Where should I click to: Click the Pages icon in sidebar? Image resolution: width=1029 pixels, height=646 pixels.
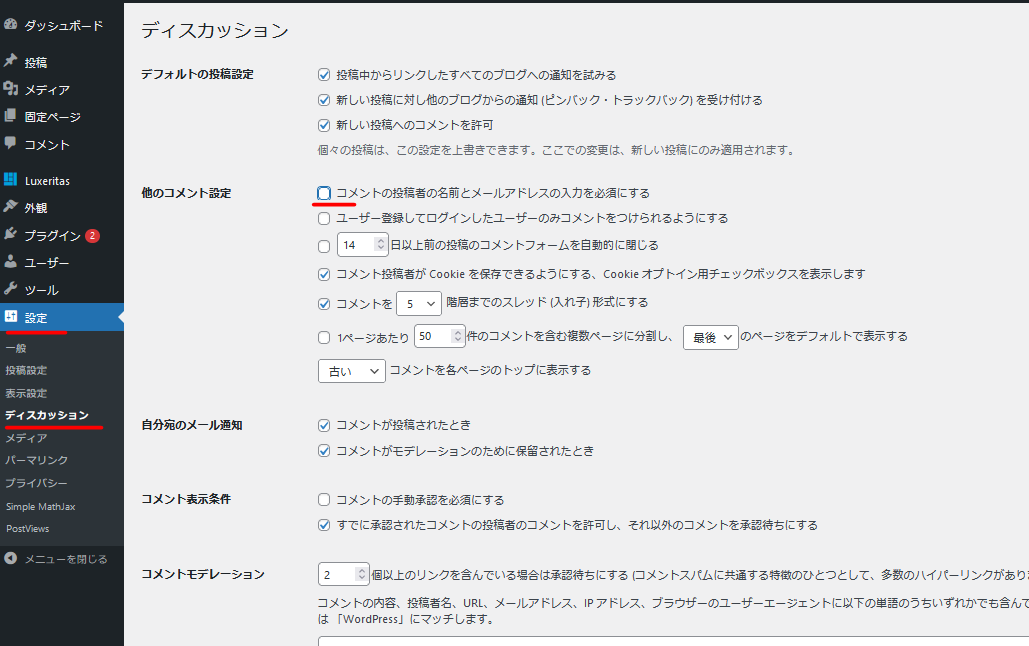11,116
